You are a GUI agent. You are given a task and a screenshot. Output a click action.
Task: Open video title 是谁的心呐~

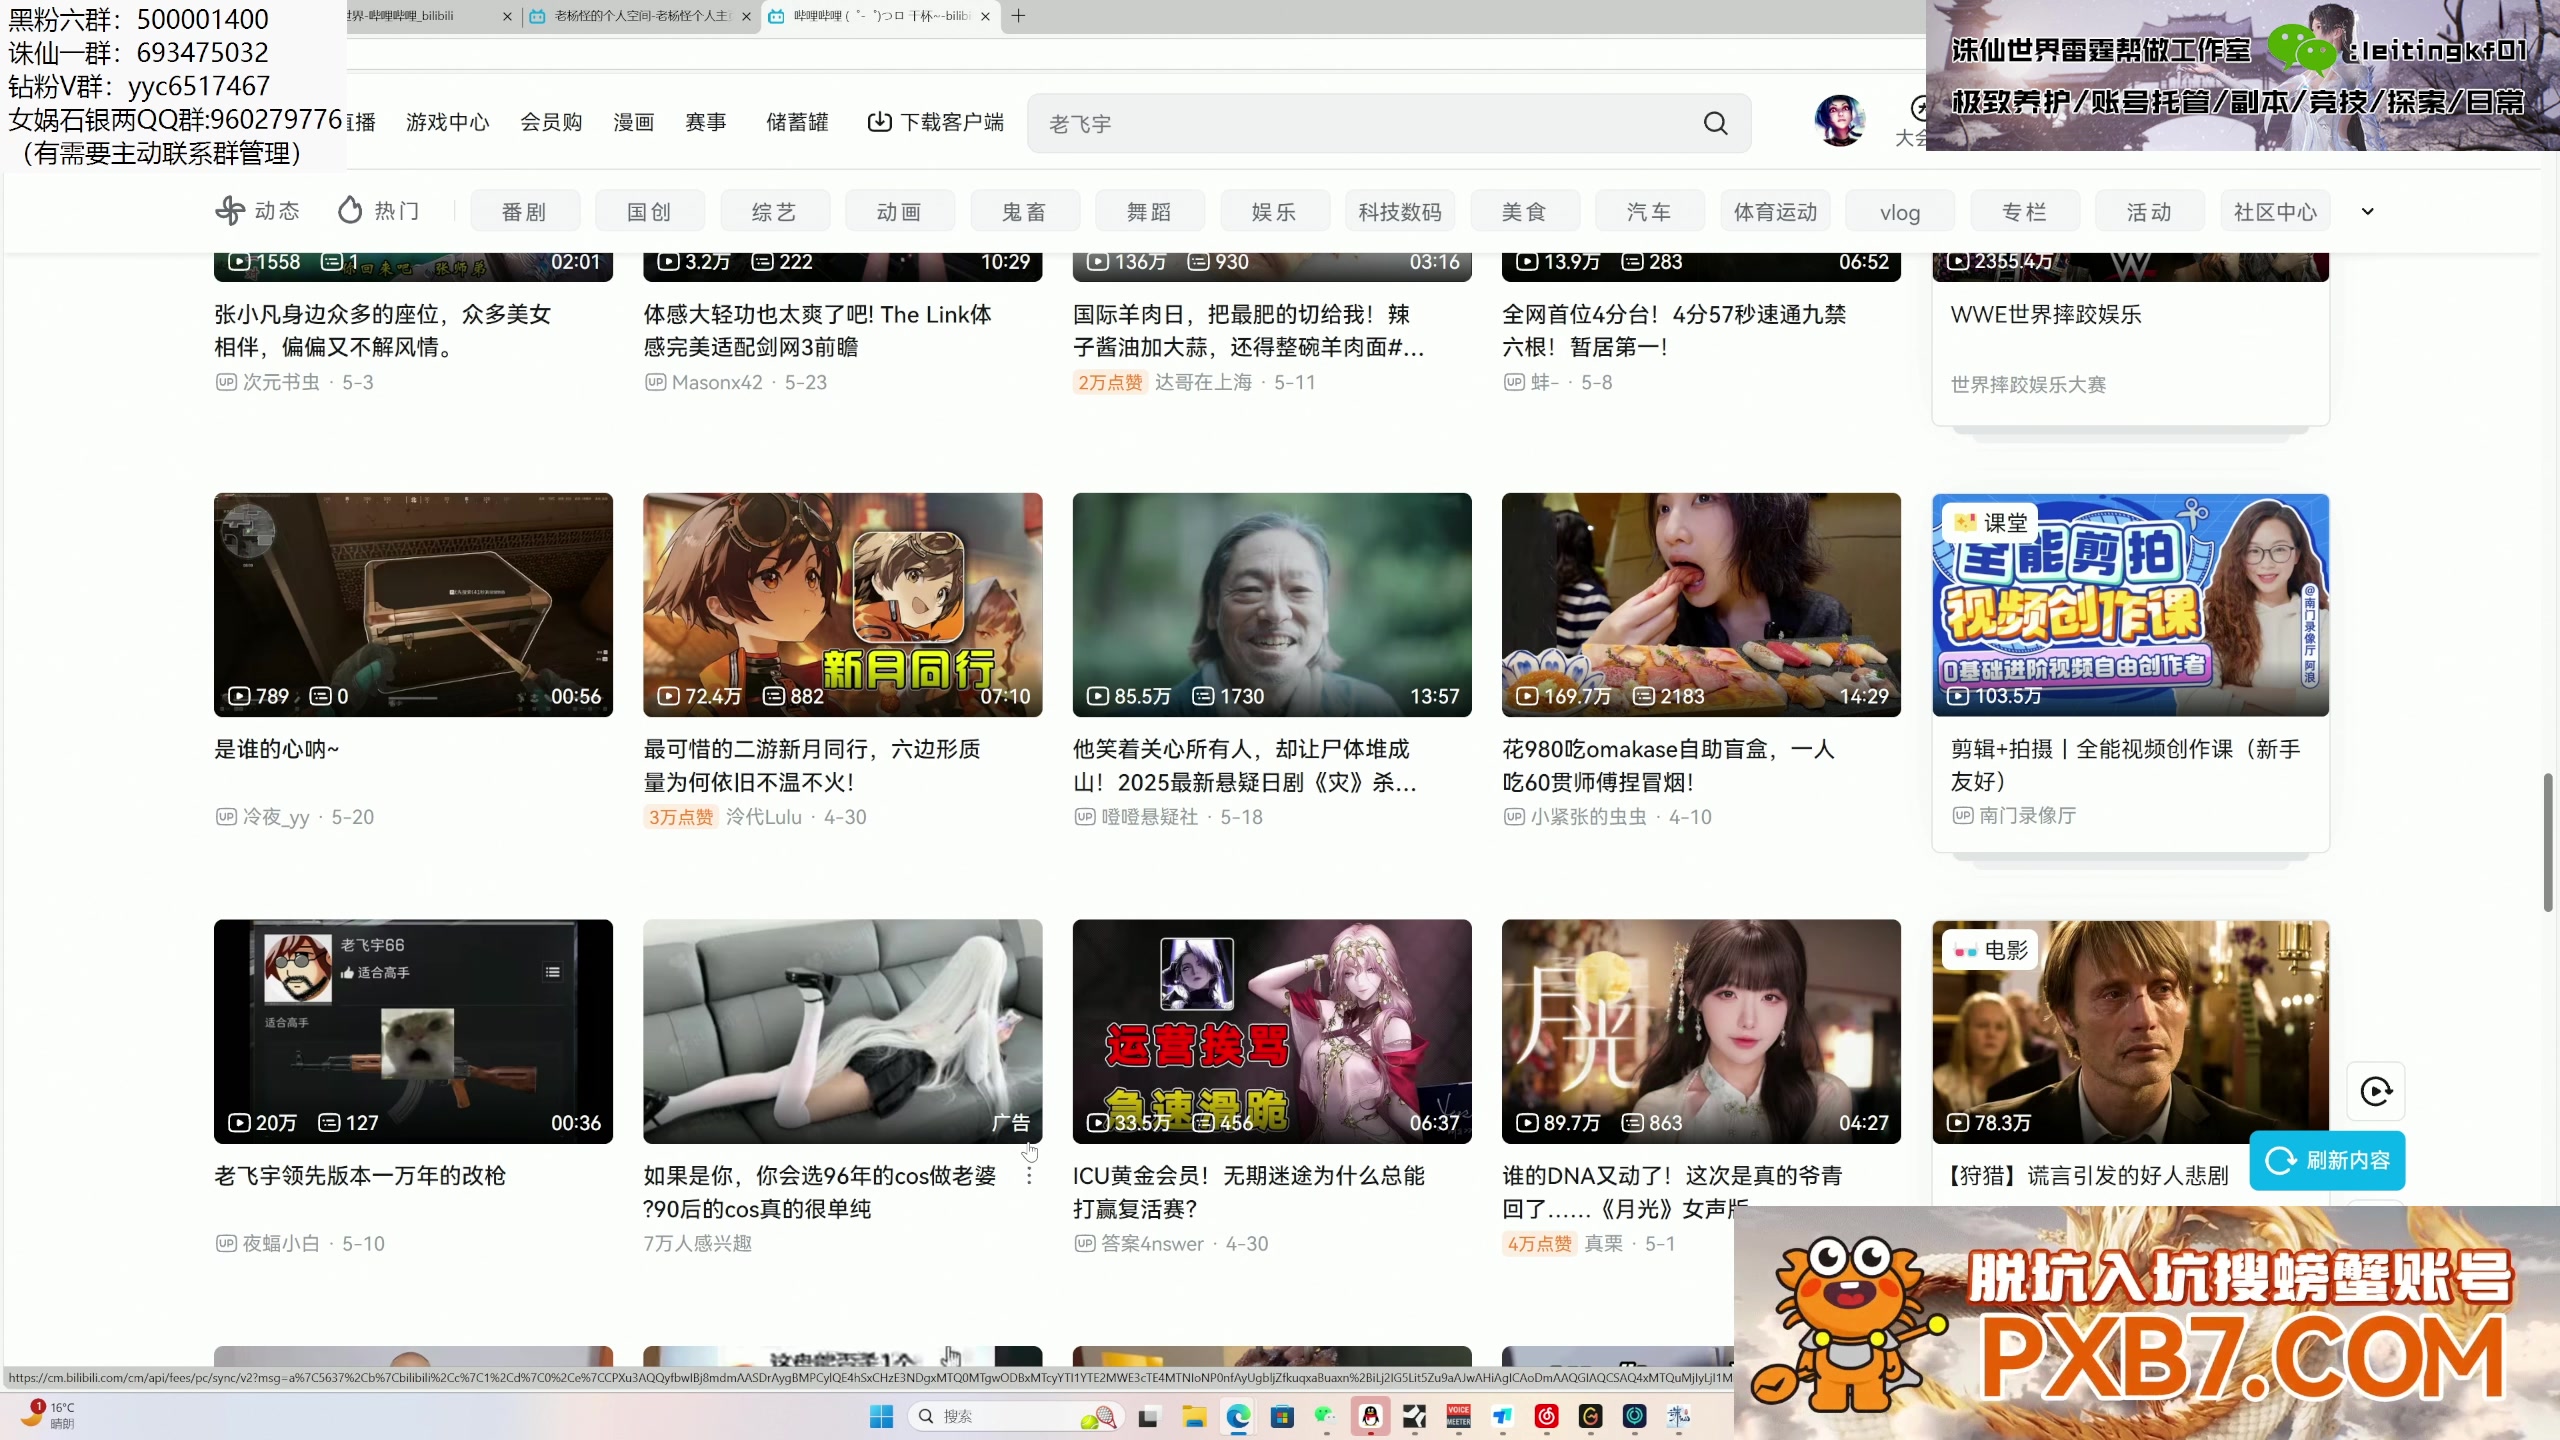[277, 749]
